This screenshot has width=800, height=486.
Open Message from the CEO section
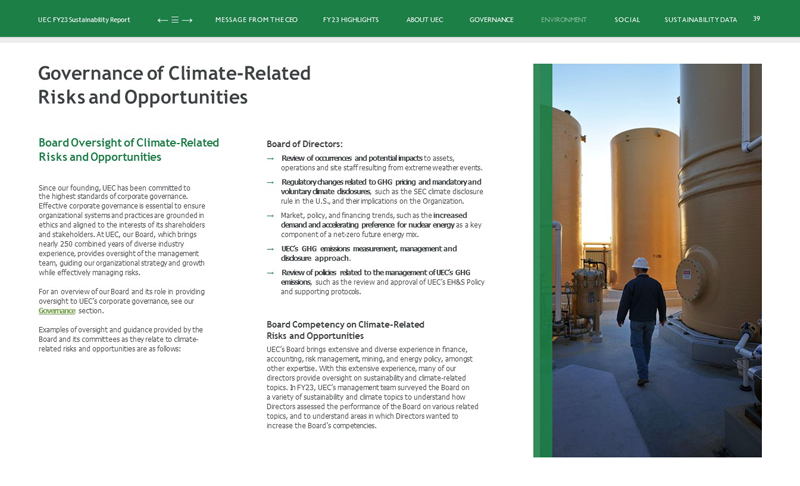256,20
